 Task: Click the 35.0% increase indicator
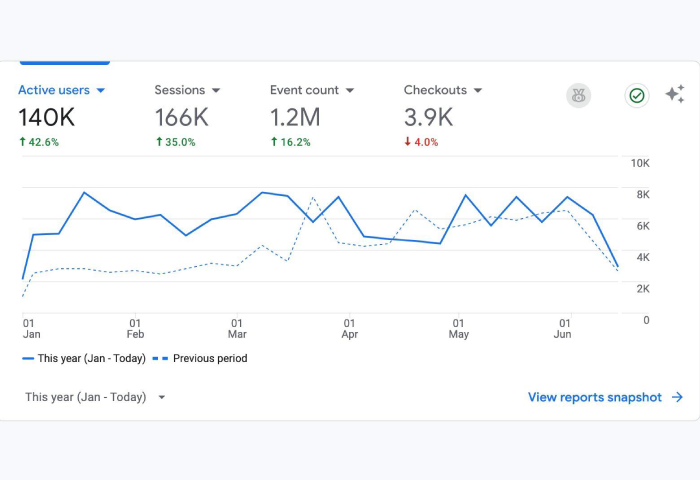pos(175,142)
